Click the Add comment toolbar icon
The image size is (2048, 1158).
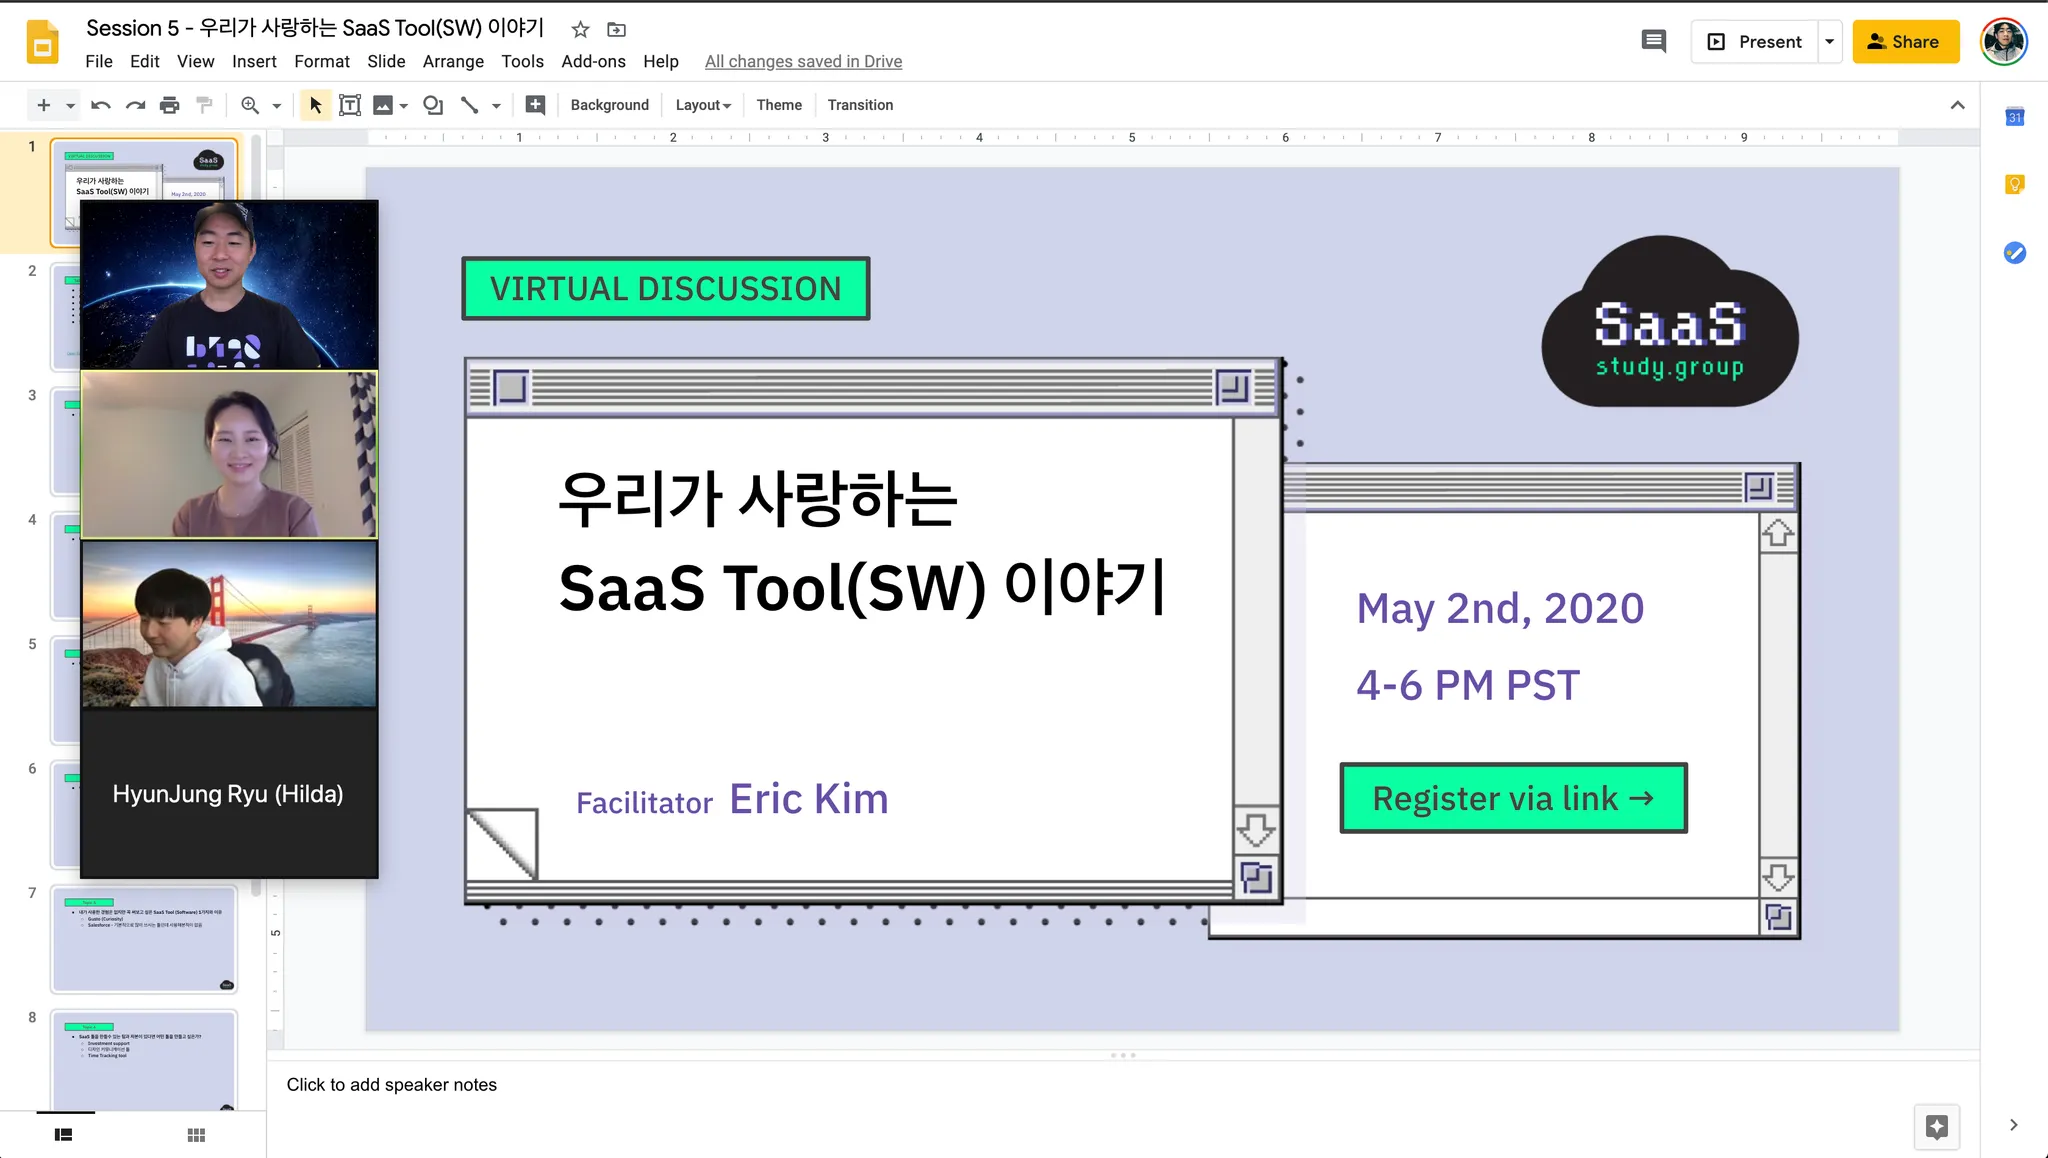click(535, 105)
